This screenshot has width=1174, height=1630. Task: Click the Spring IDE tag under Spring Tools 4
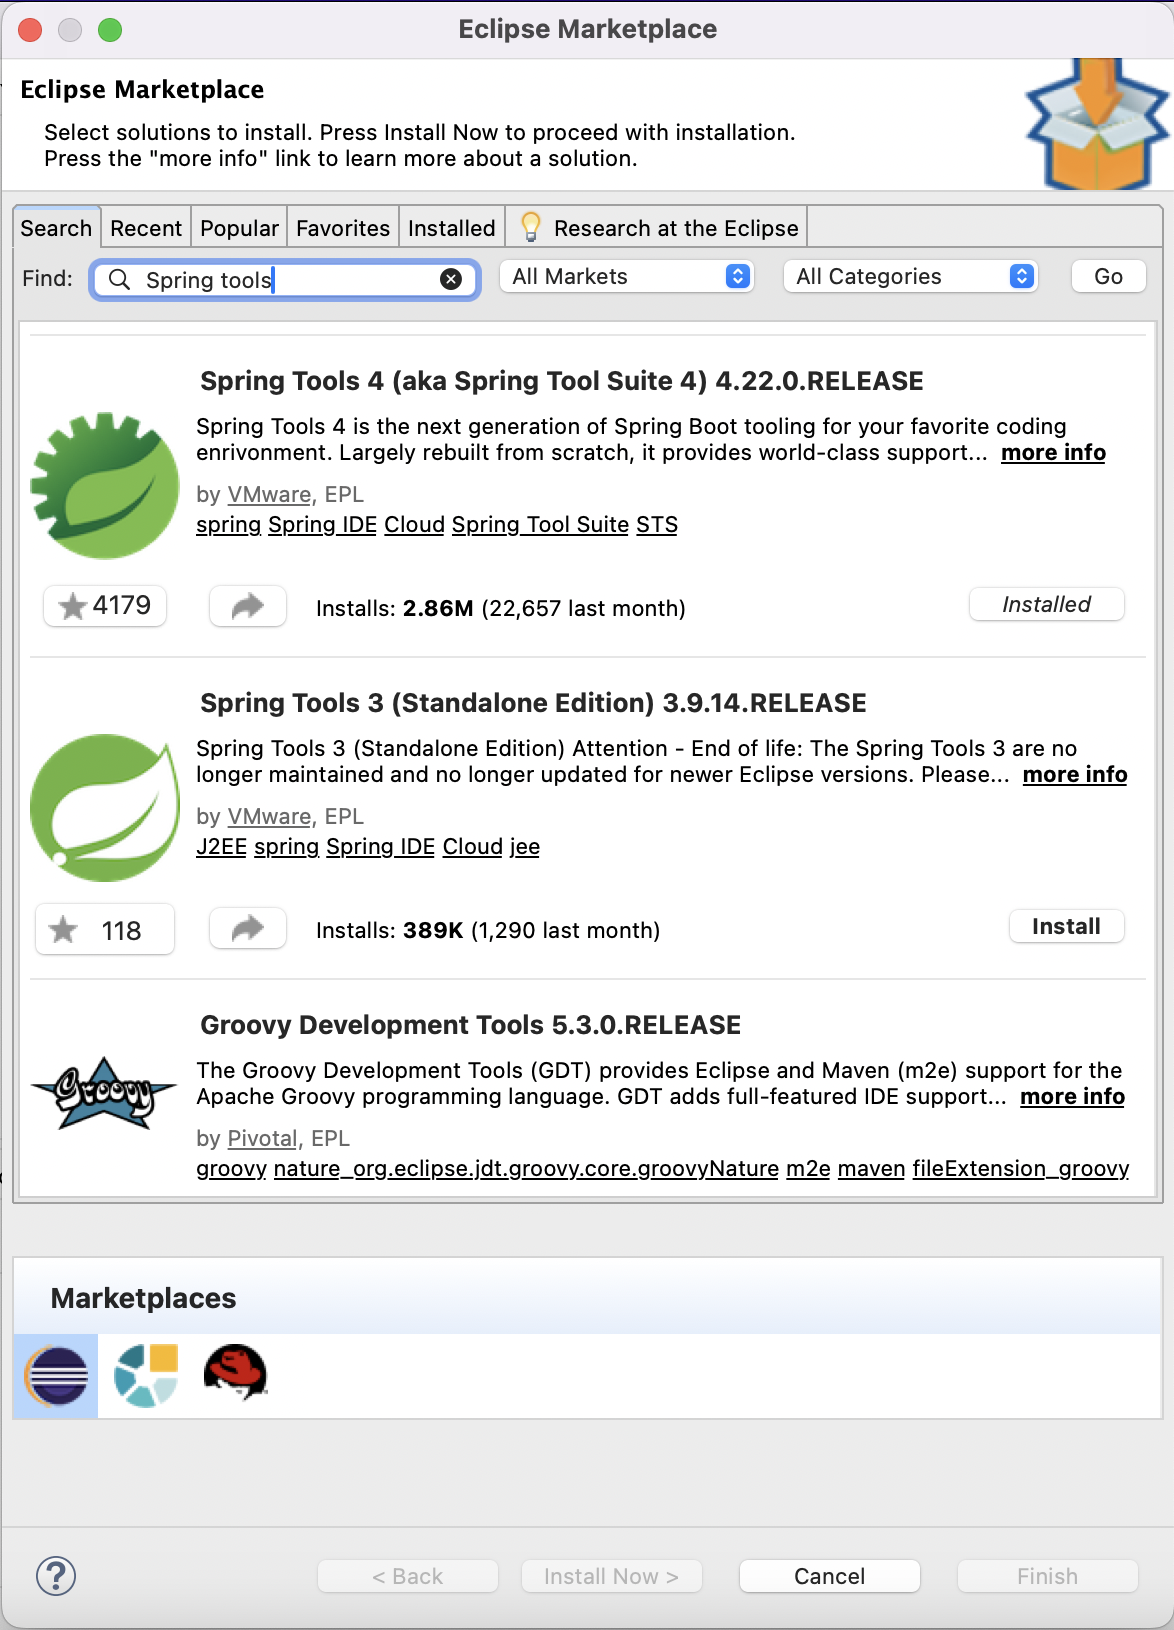[322, 525]
